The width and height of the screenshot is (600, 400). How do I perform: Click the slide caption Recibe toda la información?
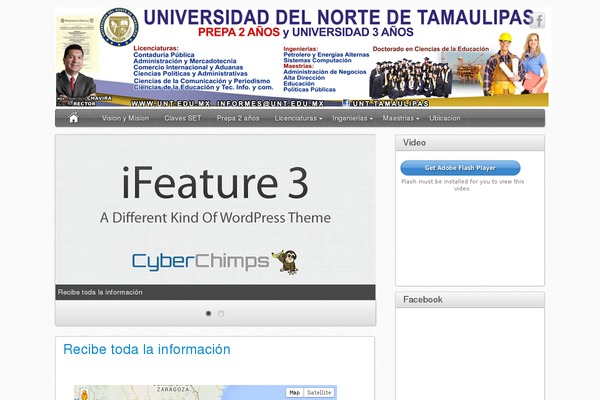point(100,292)
